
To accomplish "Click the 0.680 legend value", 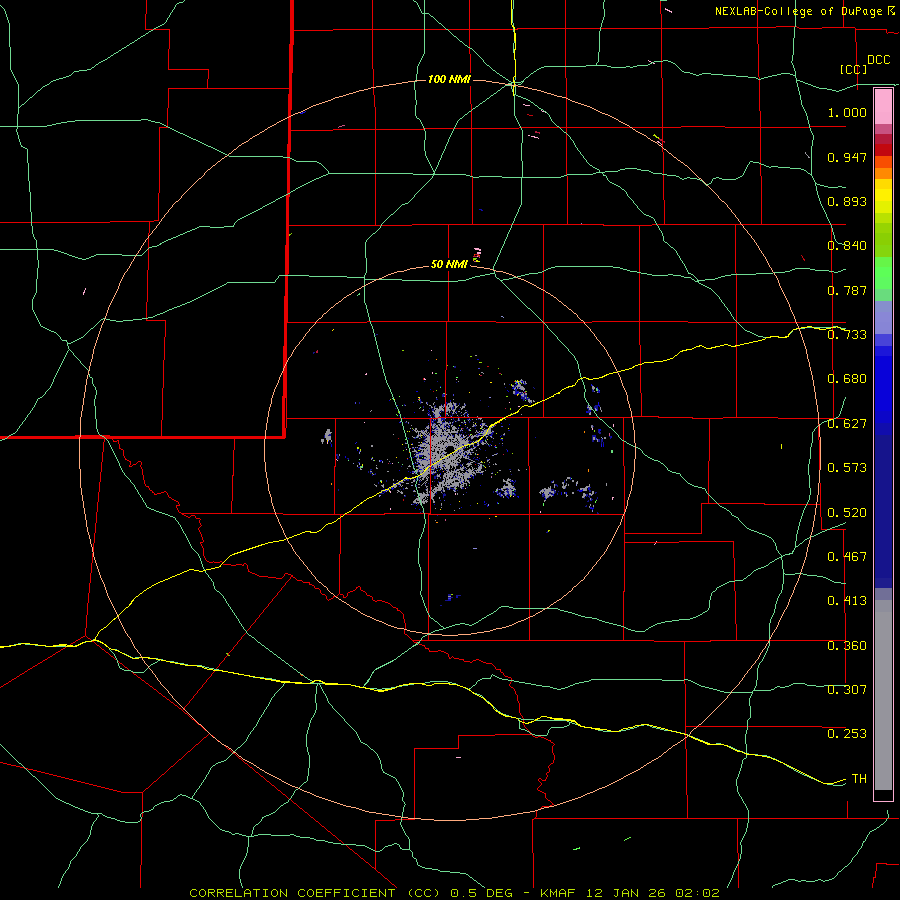I will 847,379.
